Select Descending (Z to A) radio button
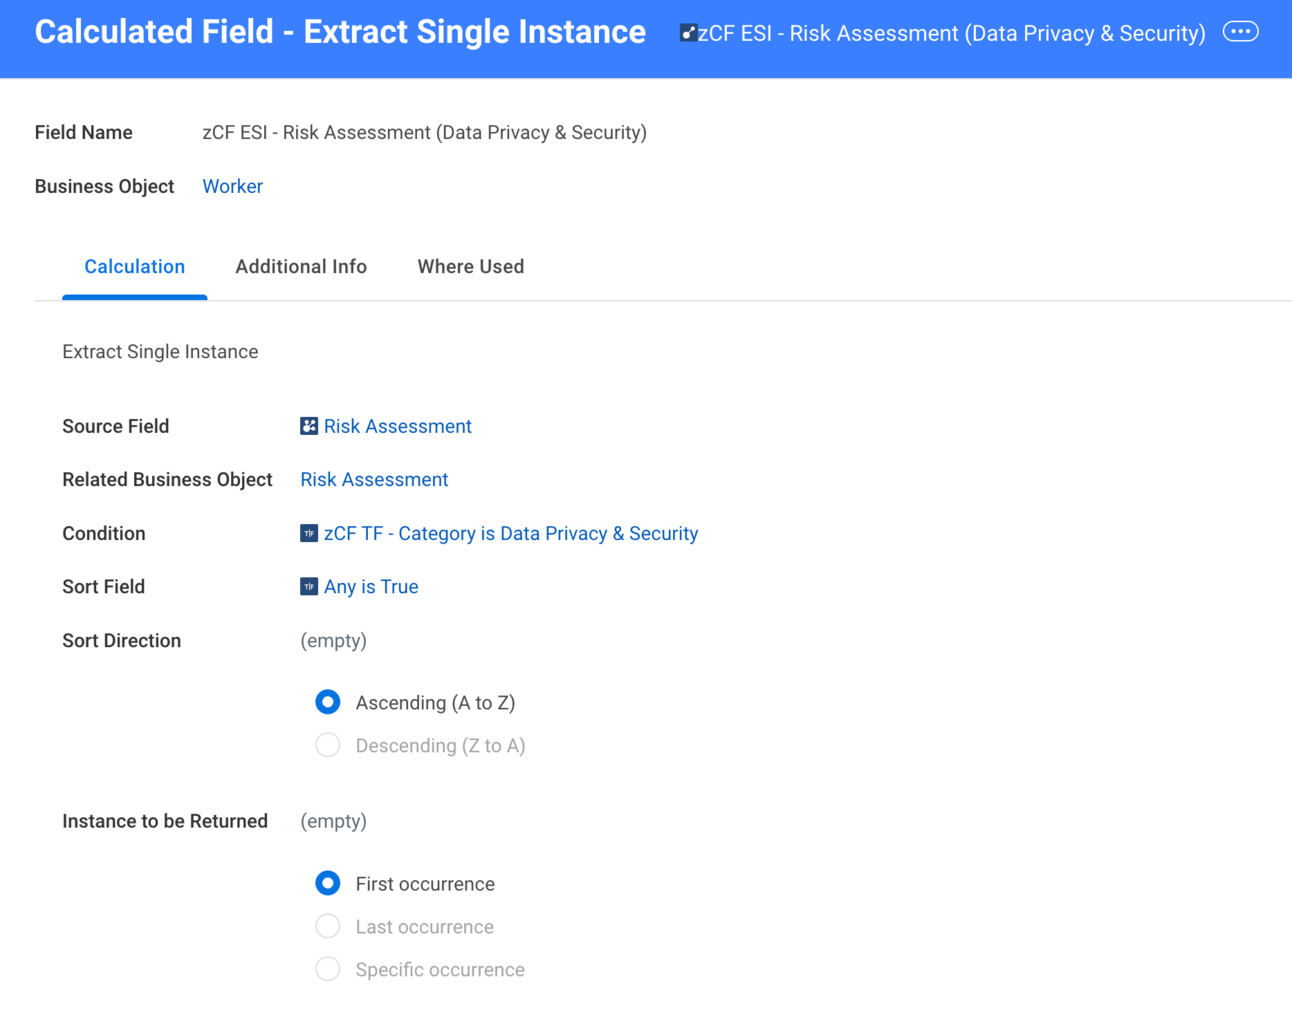Viewport: 1292px width, 1033px height. point(328,746)
